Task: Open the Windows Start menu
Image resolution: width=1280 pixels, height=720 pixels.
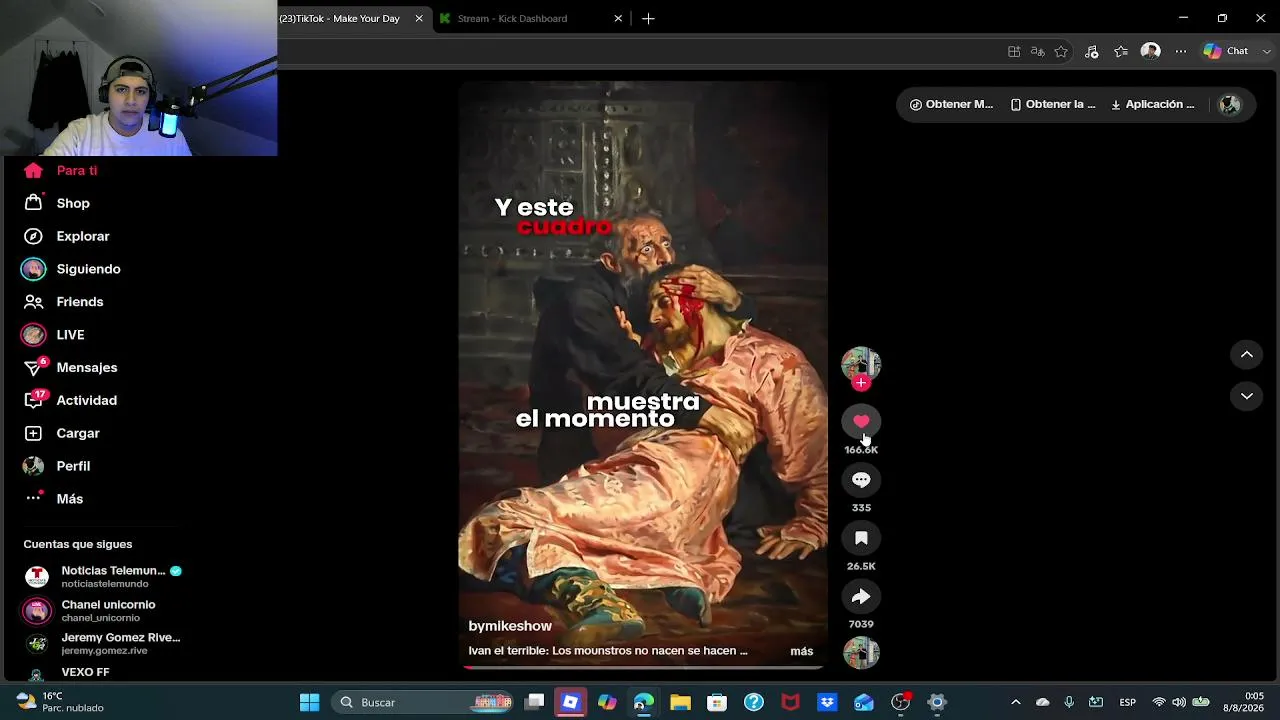Action: (310, 702)
